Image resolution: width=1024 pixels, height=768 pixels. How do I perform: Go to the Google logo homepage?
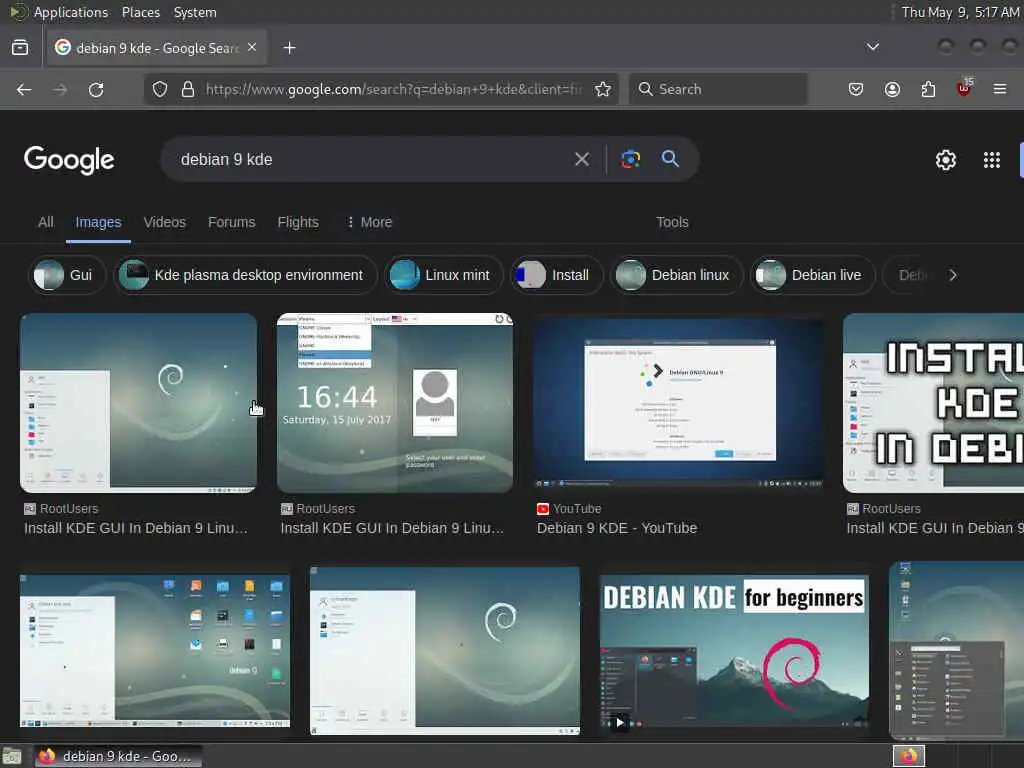tap(69, 160)
